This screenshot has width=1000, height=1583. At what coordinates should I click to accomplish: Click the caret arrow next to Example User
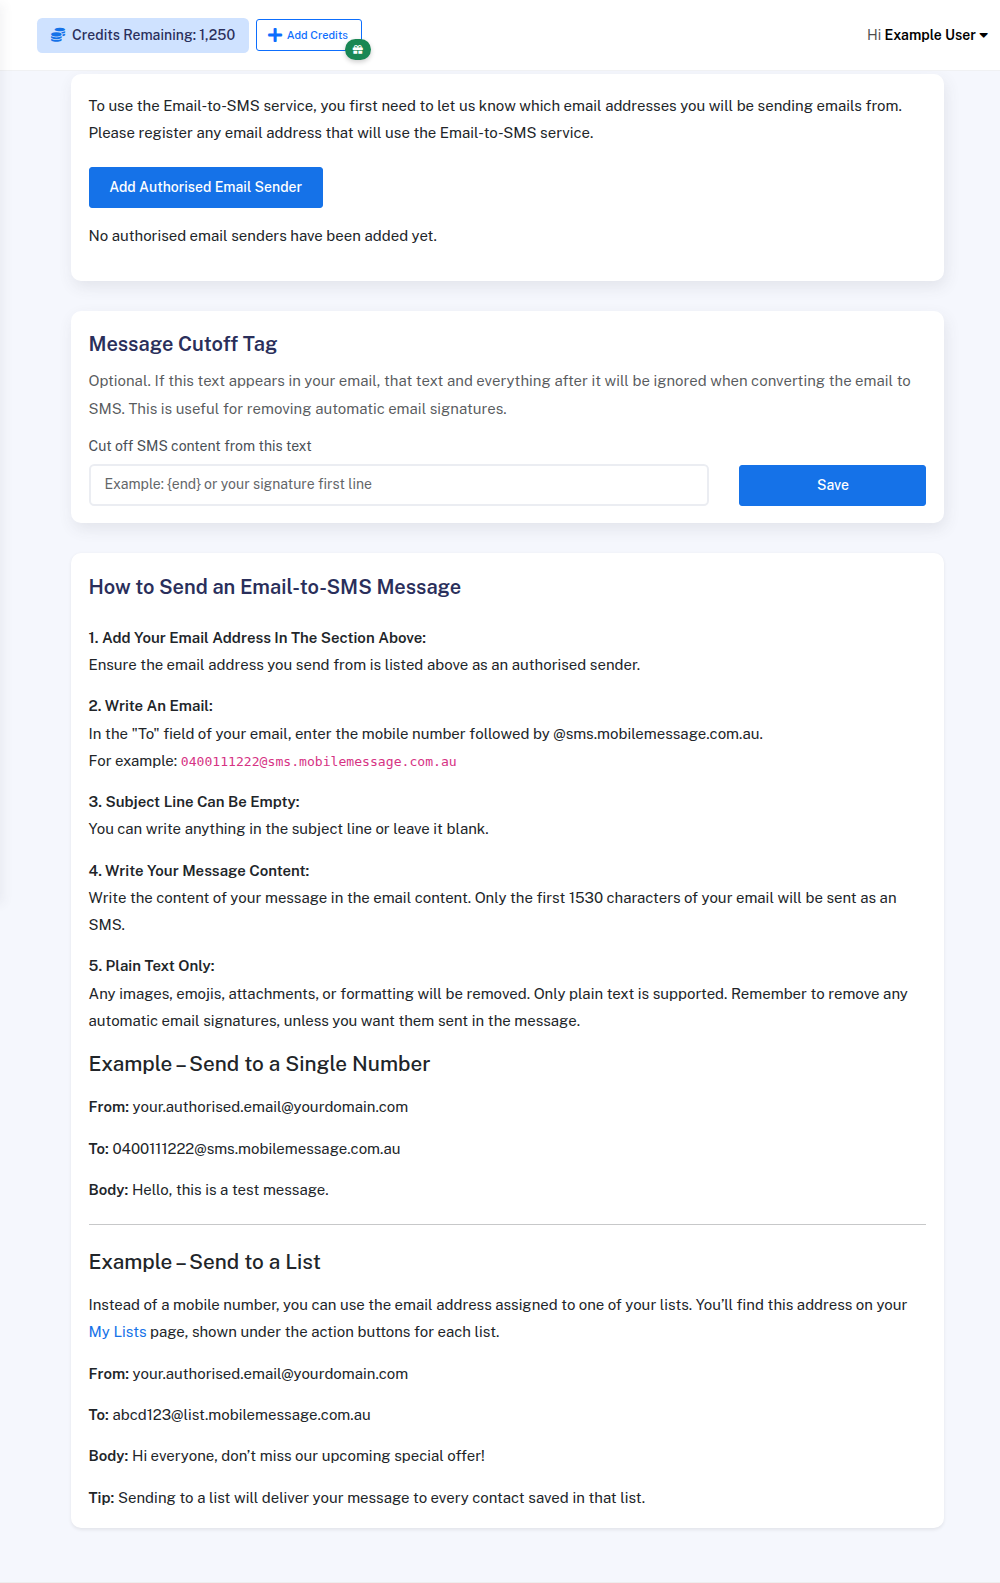point(984,36)
